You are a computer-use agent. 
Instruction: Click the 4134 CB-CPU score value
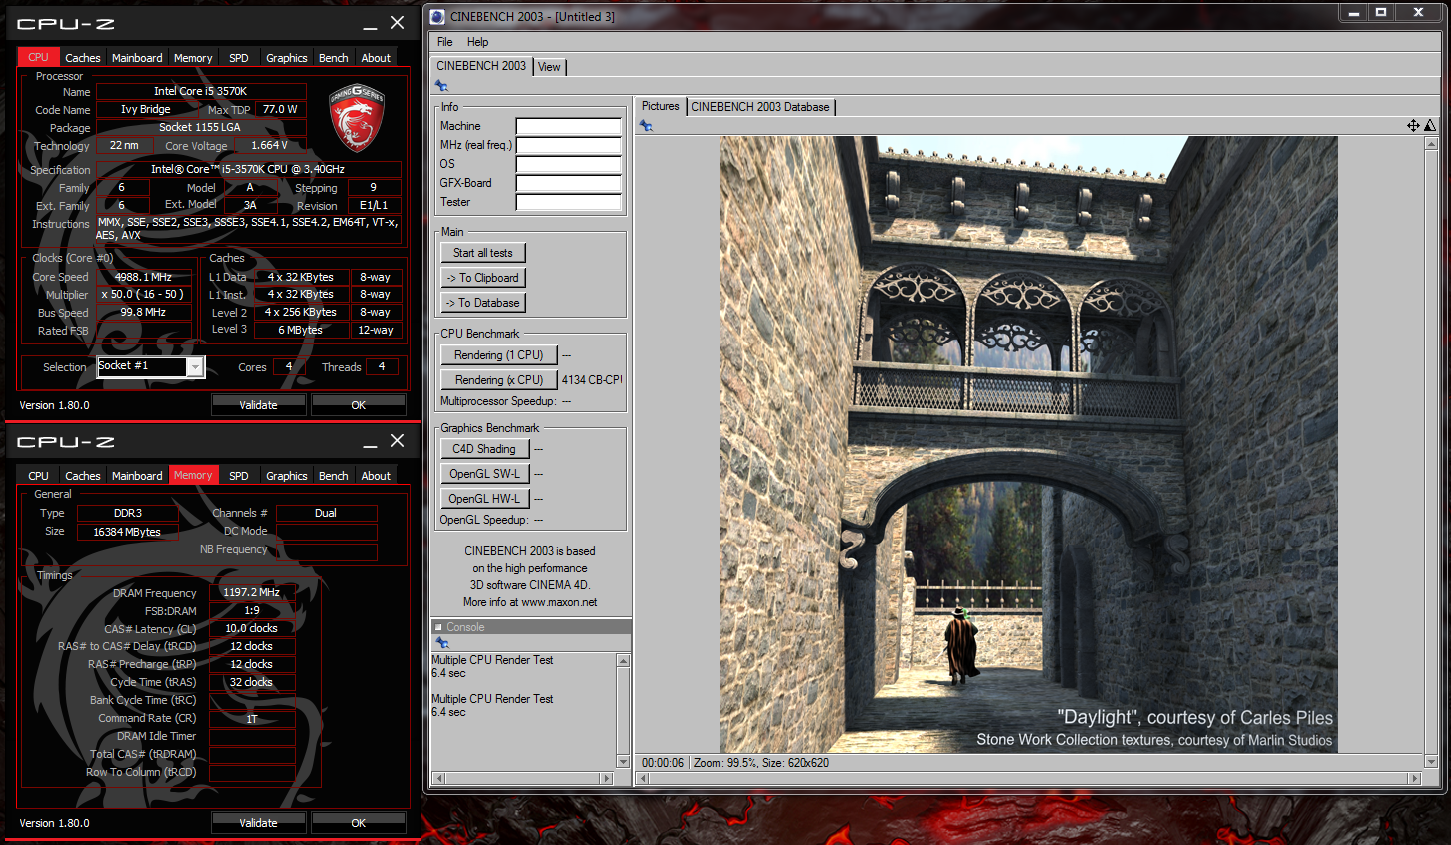(x=592, y=380)
